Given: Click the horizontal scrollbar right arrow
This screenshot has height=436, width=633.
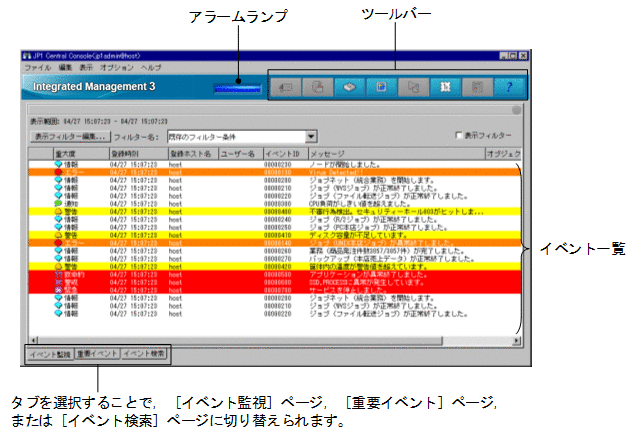Looking at the screenshot, I should (x=516, y=341).
